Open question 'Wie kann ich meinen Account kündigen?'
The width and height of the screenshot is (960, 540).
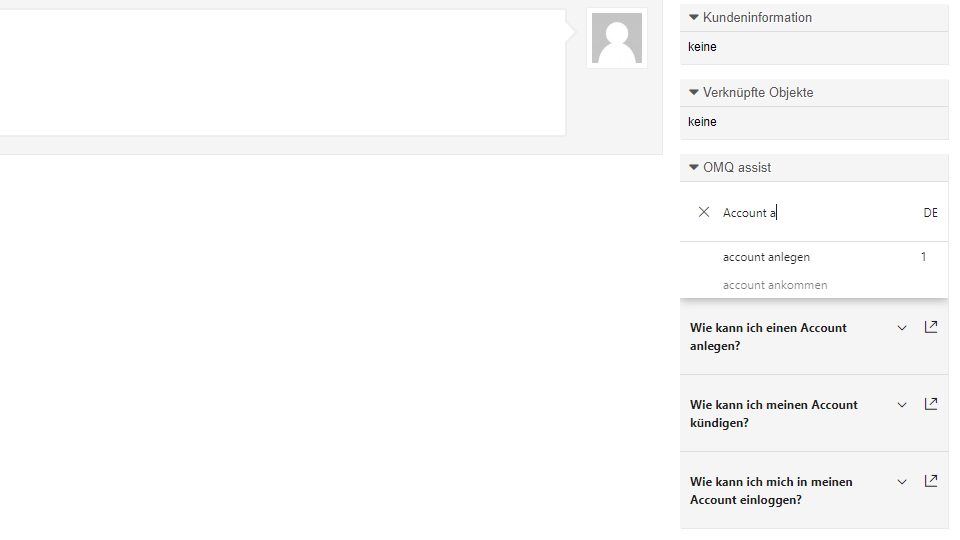773,414
